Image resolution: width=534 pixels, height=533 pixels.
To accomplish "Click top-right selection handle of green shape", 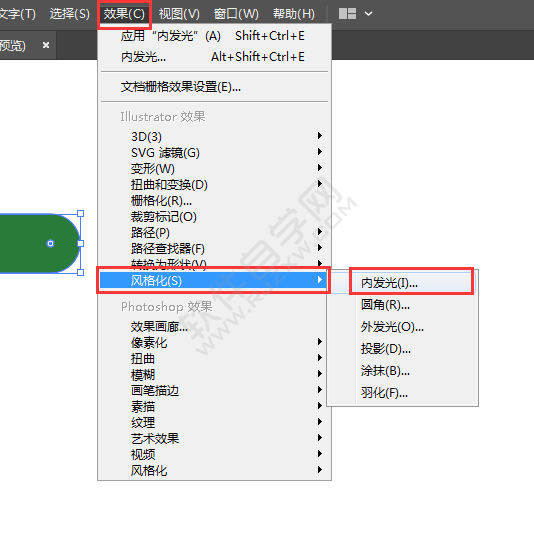I will [x=80, y=214].
